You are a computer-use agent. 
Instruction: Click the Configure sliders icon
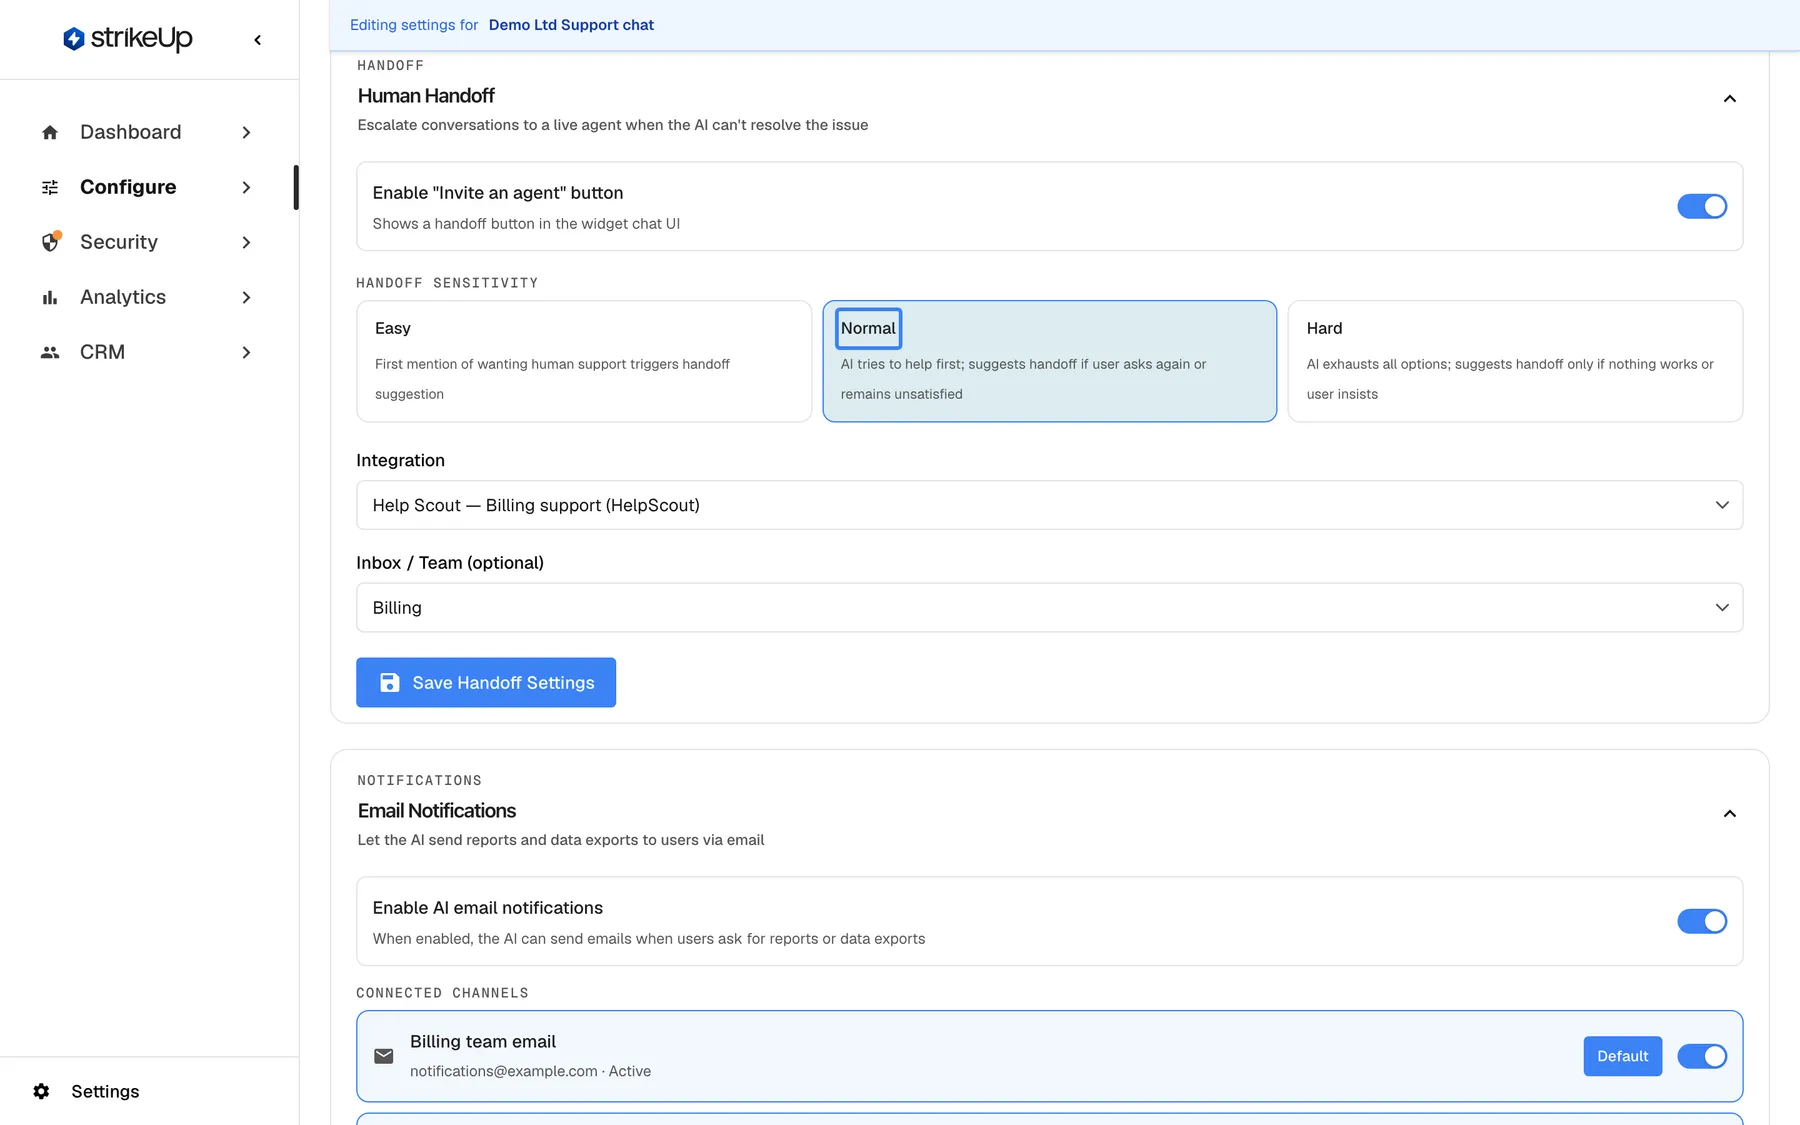[x=50, y=187]
